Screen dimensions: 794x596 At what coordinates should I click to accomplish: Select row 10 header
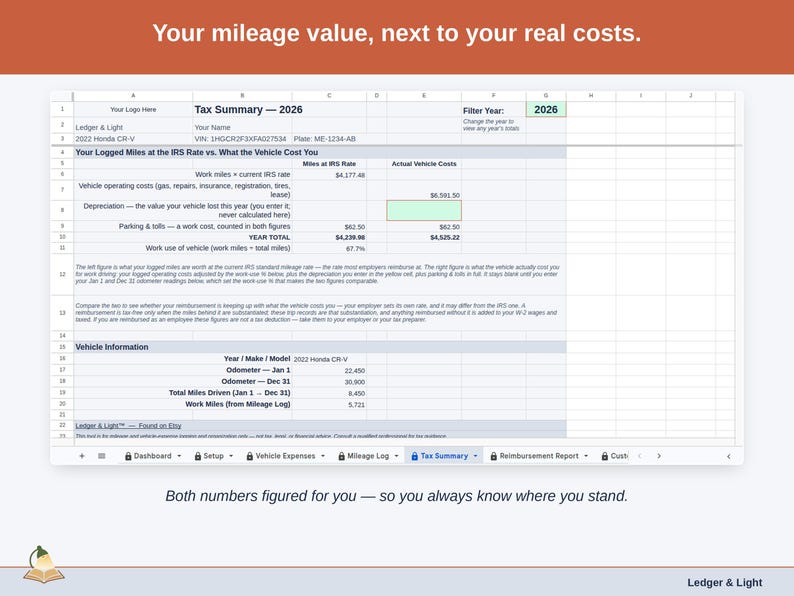62,237
